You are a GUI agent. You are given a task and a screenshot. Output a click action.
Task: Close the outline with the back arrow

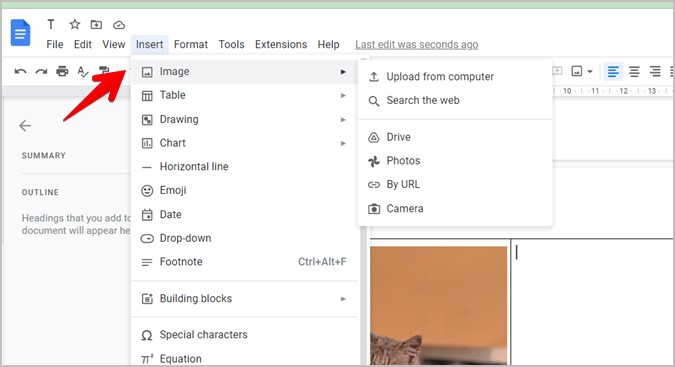(x=25, y=126)
